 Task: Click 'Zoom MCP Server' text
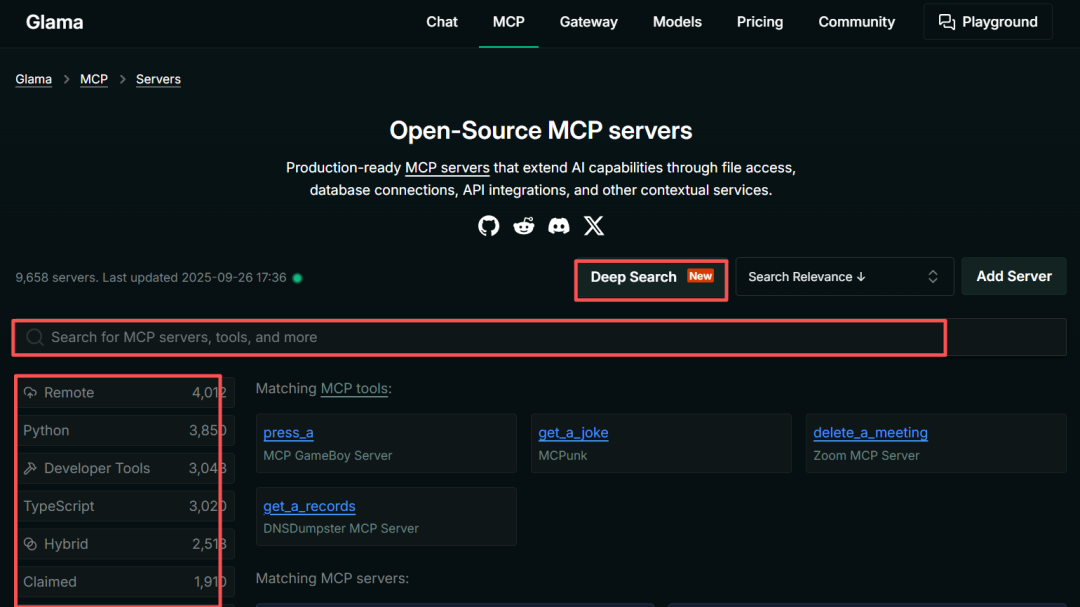(x=866, y=455)
